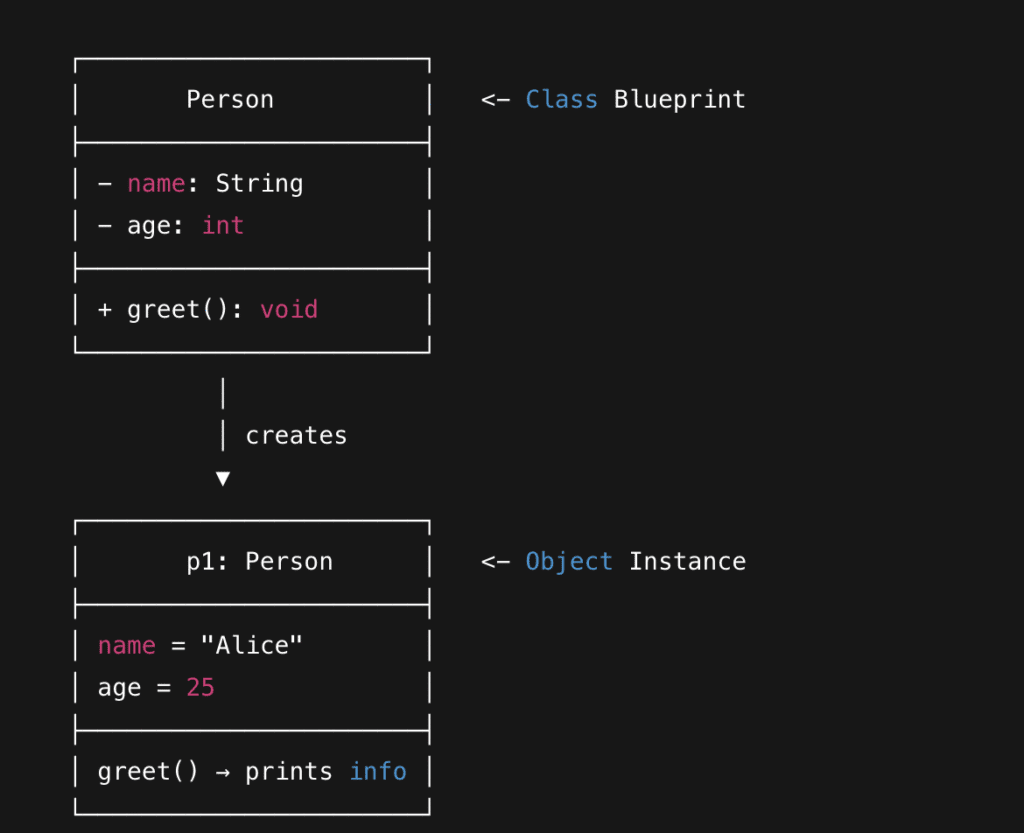The height and width of the screenshot is (833, 1024).
Task: Click the plus sign before greet()
Action: tap(105, 310)
